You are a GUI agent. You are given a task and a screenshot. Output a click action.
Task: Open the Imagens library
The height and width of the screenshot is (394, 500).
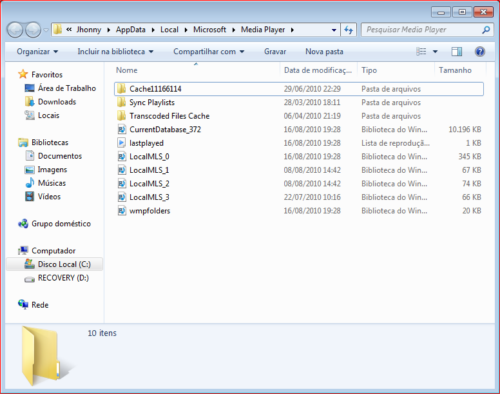52,169
